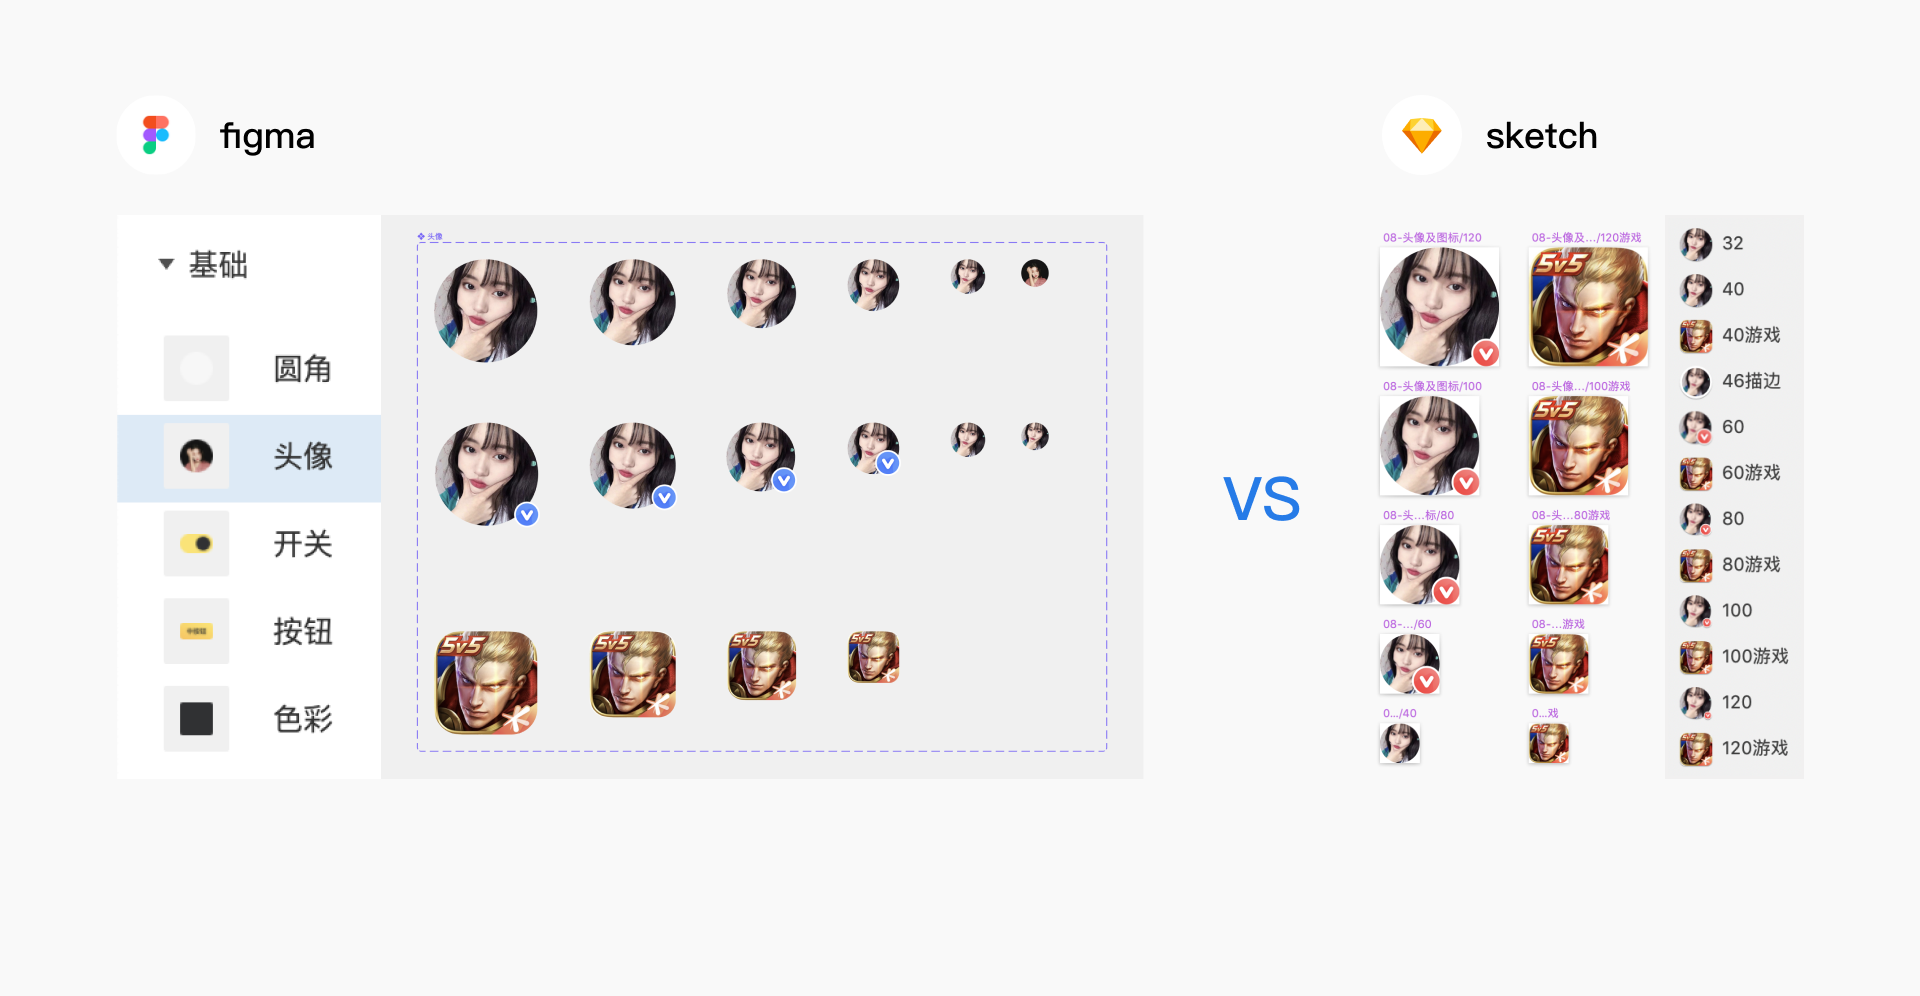Select the 08-头像及图标/120 symbol avatar
Viewport: 1920px width, 996px height.
[x=1439, y=307]
